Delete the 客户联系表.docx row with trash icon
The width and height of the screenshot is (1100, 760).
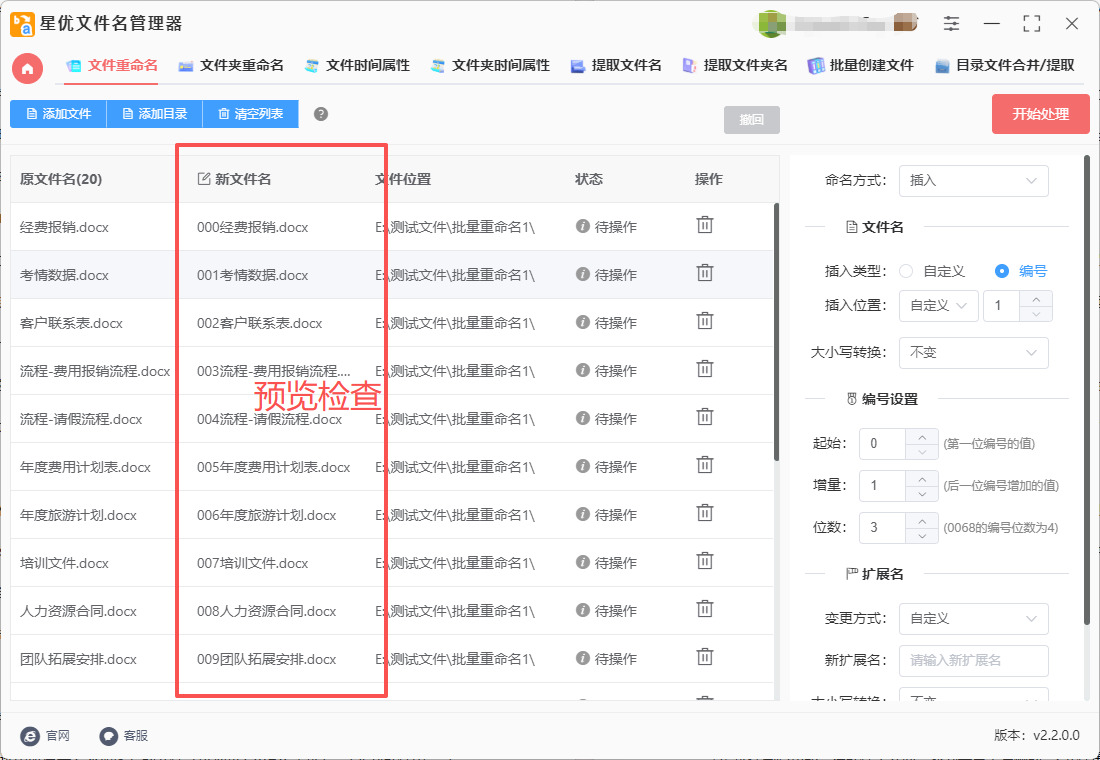(x=704, y=321)
